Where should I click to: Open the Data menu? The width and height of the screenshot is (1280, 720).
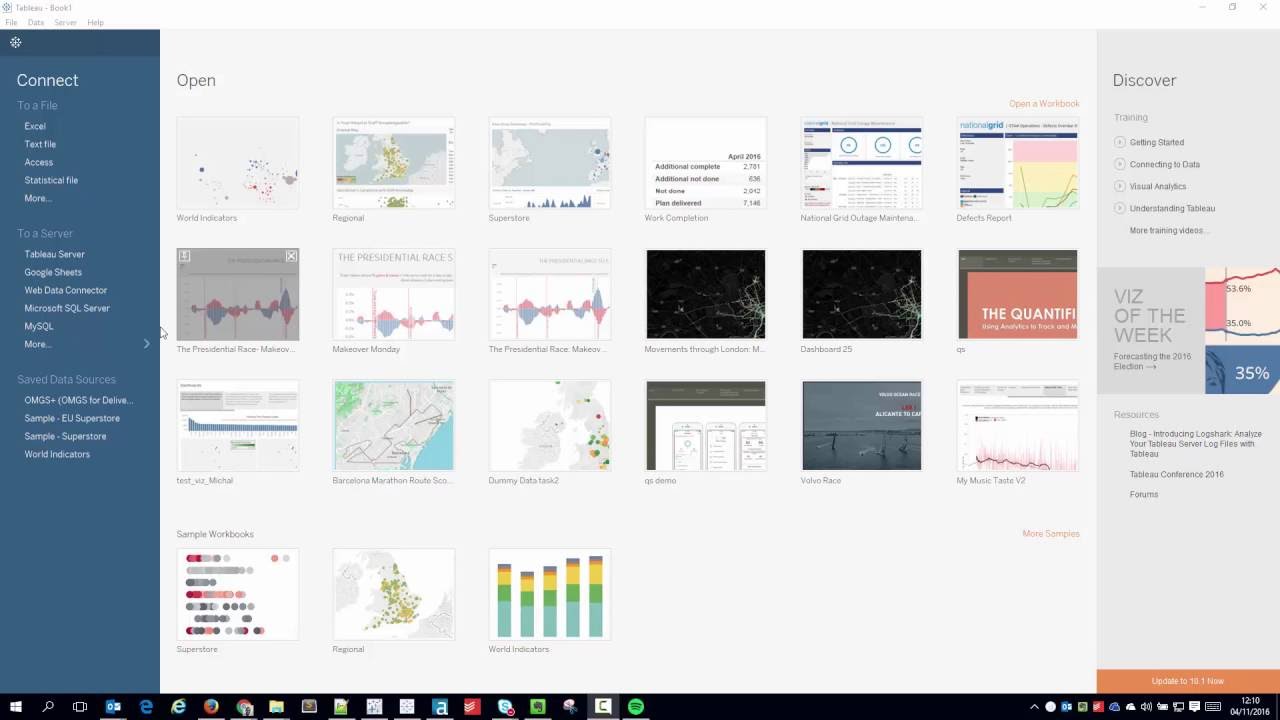(36, 22)
